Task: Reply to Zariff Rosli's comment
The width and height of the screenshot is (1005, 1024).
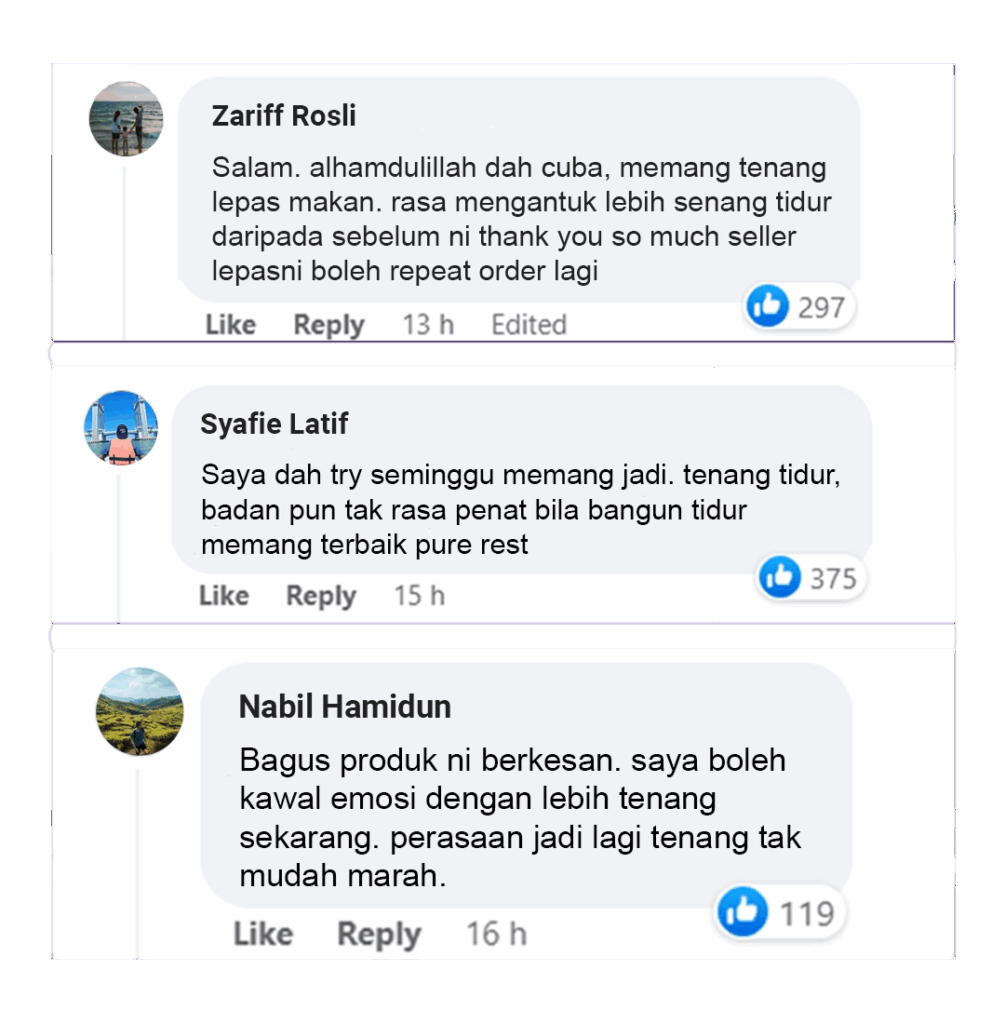Action: (328, 325)
